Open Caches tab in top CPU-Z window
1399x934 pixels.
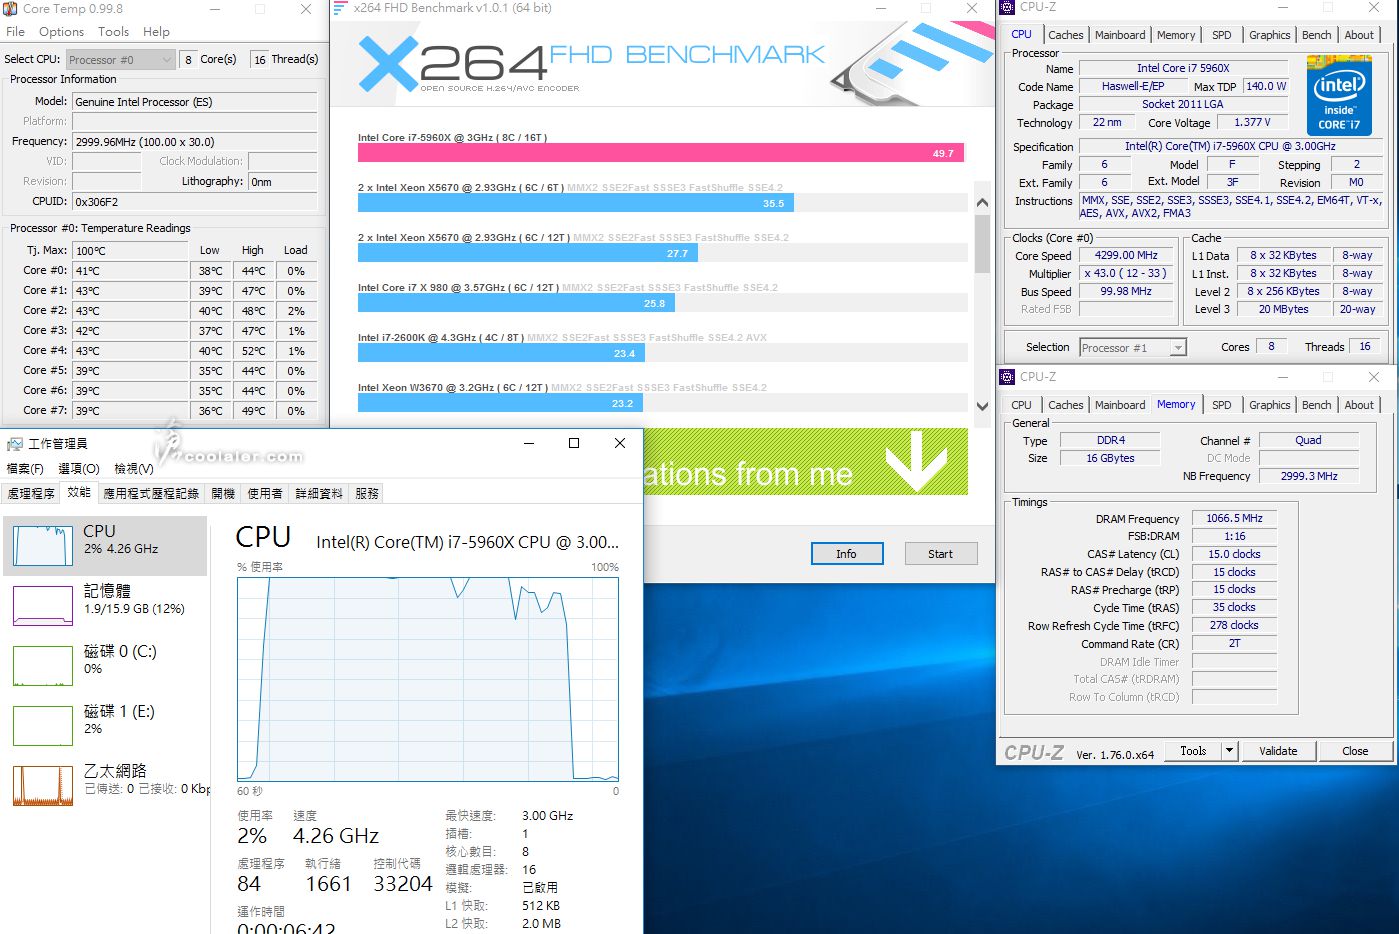coord(1065,35)
